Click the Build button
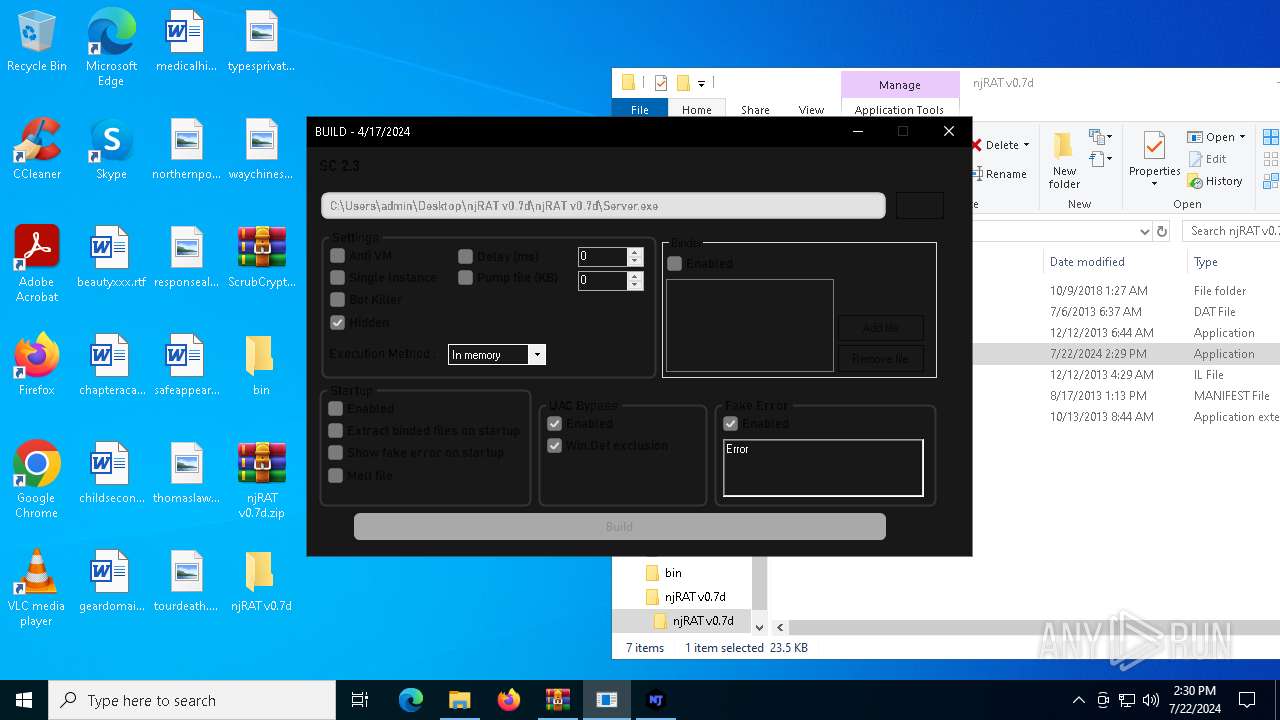Viewport: 1280px width, 720px height. pos(620,526)
